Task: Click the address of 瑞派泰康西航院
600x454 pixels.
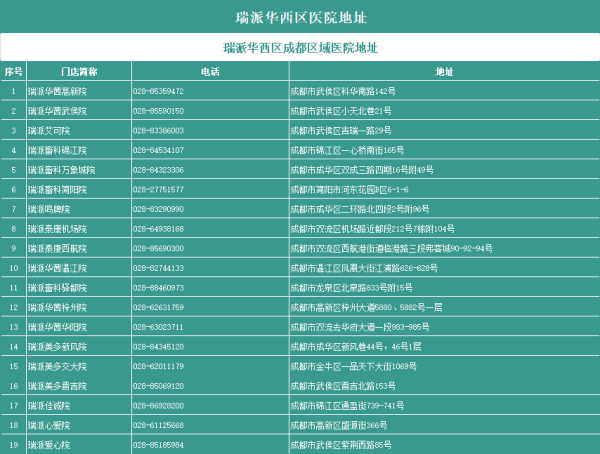Action: (391, 249)
